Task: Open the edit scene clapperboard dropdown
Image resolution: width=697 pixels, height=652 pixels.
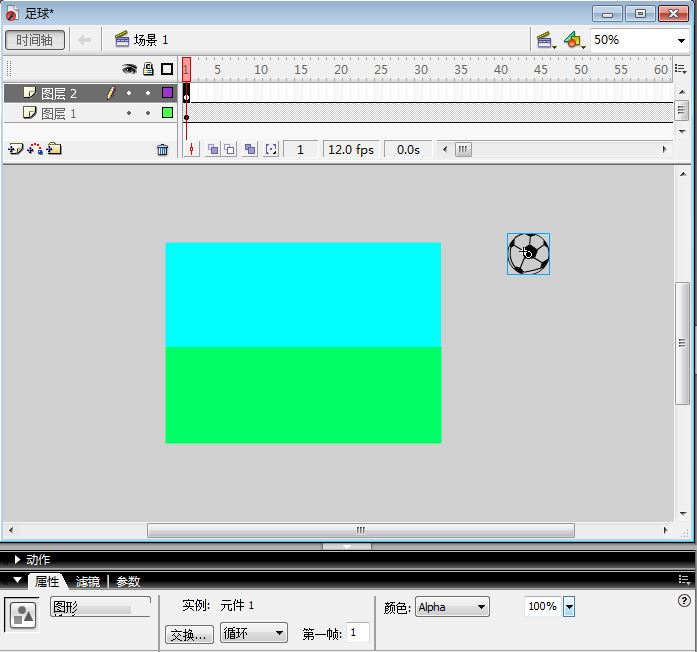Action: coord(546,40)
